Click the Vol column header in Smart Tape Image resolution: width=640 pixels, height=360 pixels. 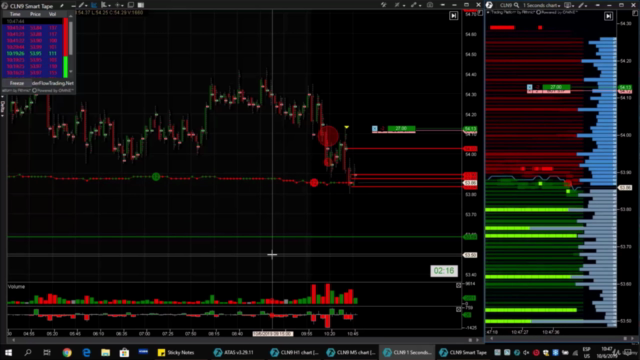[x=53, y=14]
